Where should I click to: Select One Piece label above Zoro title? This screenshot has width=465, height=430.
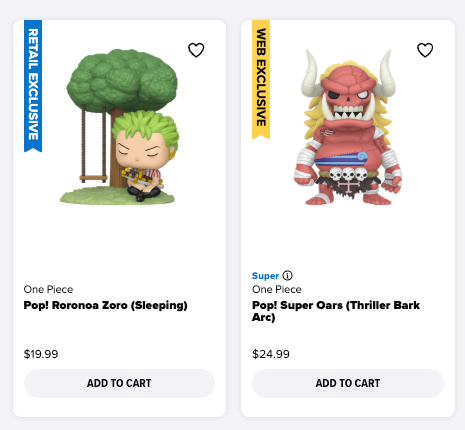tap(48, 289)
